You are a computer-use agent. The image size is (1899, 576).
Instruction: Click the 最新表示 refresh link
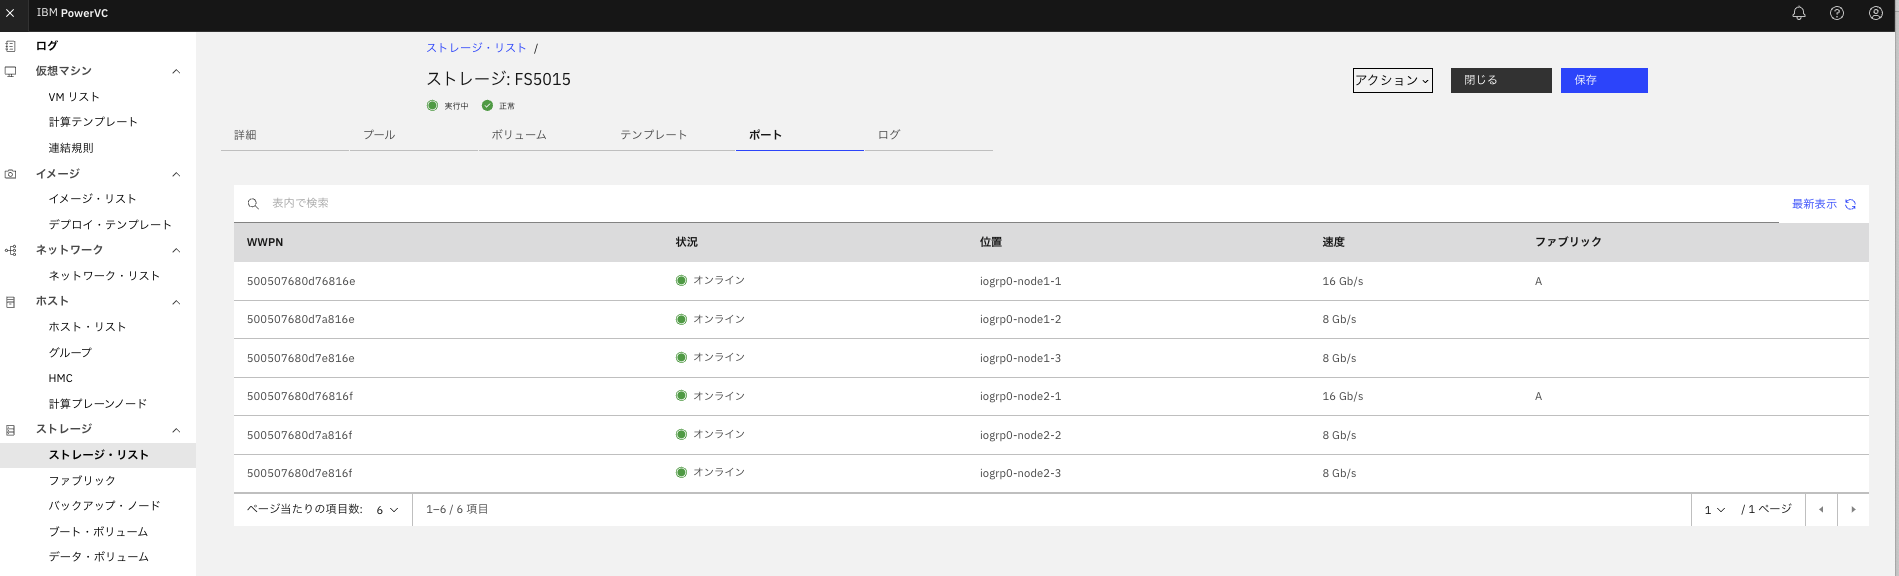coord(1823,204)
